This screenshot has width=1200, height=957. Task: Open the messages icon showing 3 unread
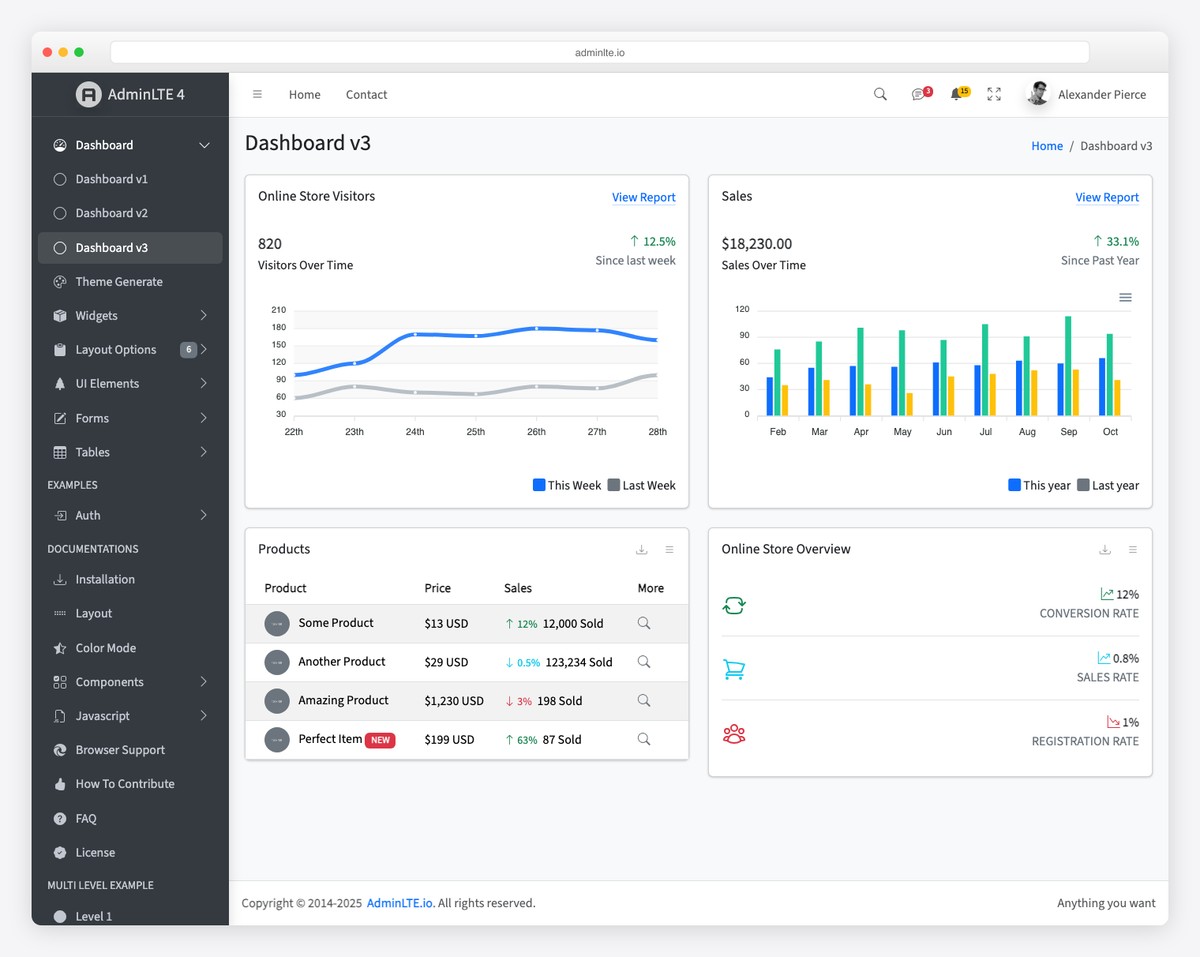click(x=919, y=94)
